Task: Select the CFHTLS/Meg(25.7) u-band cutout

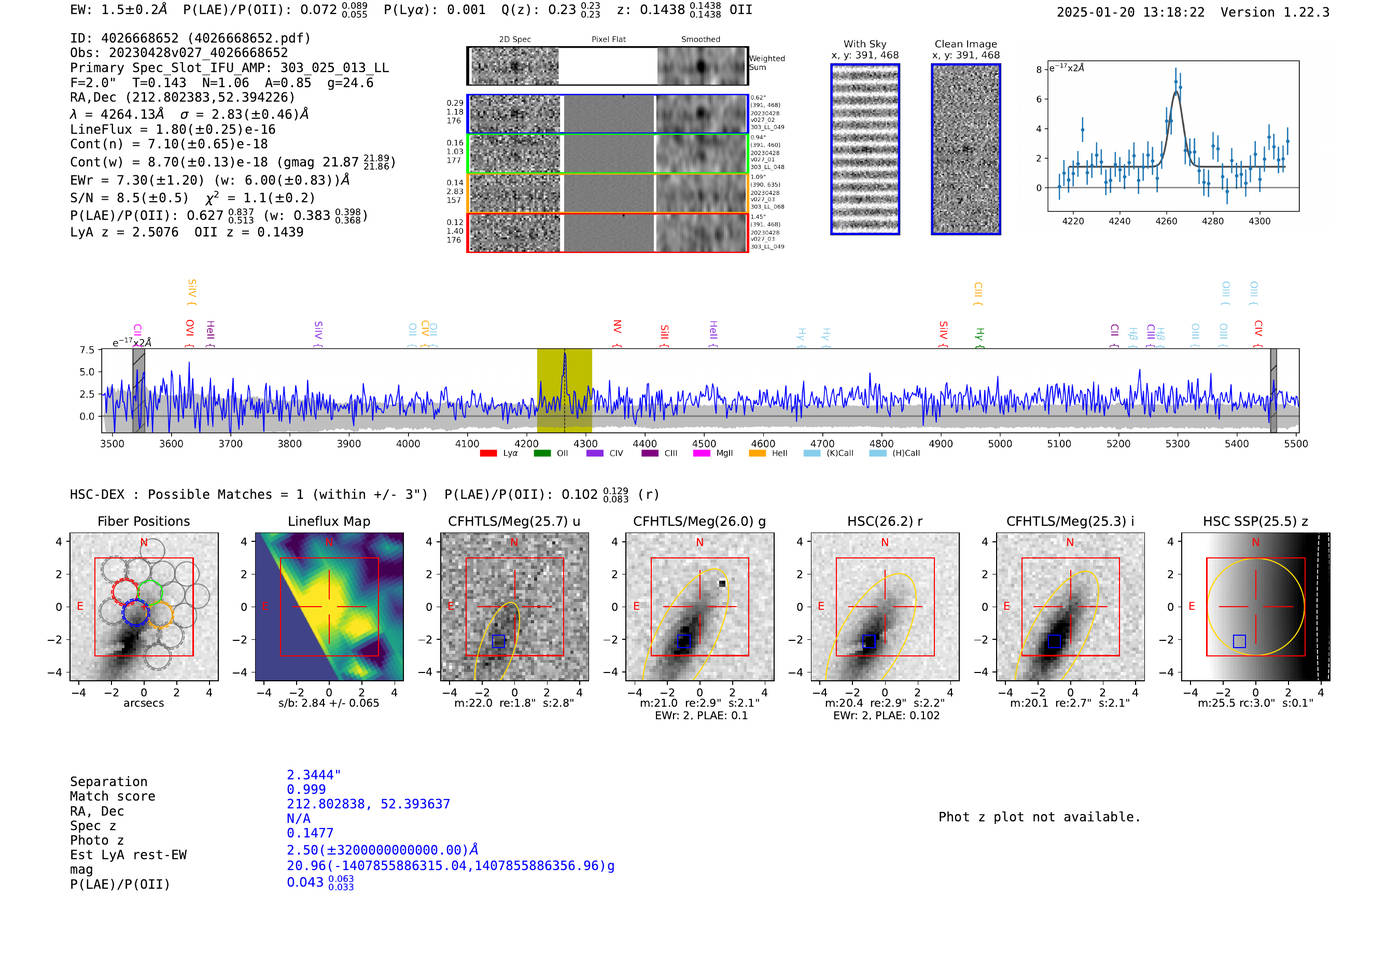Action: point(514,606)
